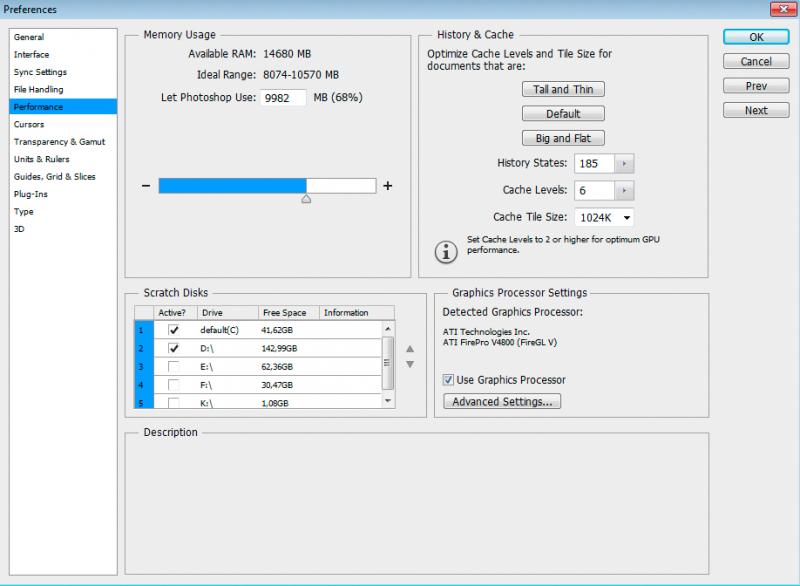Enable the F:\ scratch disk checkbox
The image size is (800, 586).
174,385
